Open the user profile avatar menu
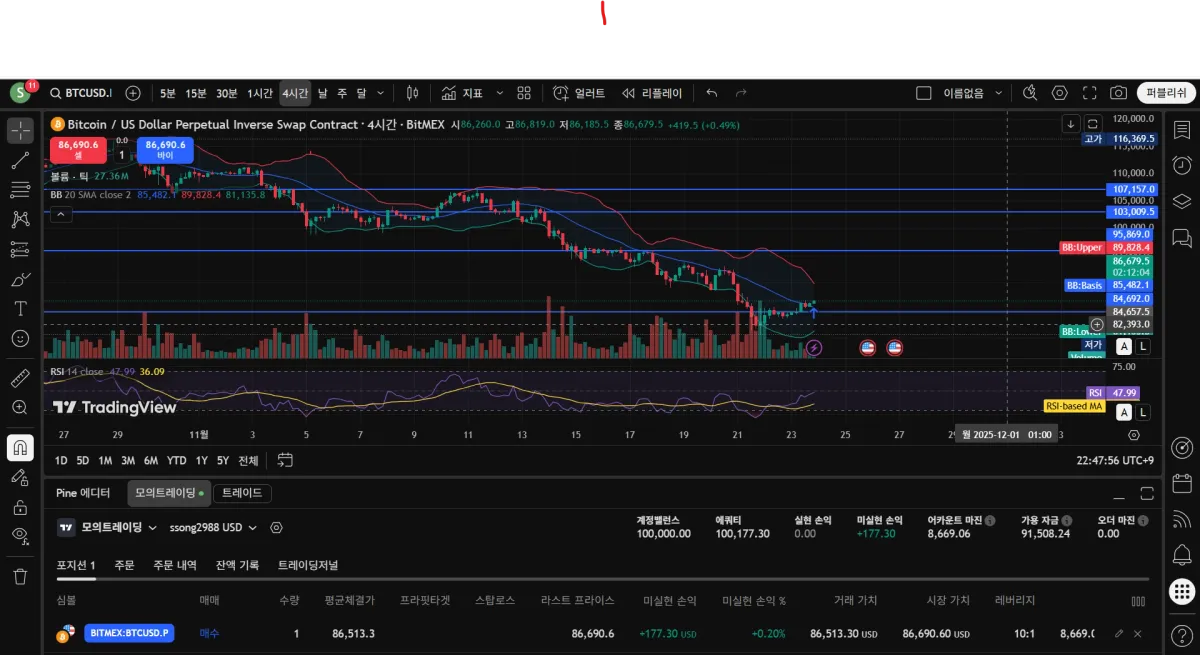This screenshot has height=655, width=1200. coord(21,93)
